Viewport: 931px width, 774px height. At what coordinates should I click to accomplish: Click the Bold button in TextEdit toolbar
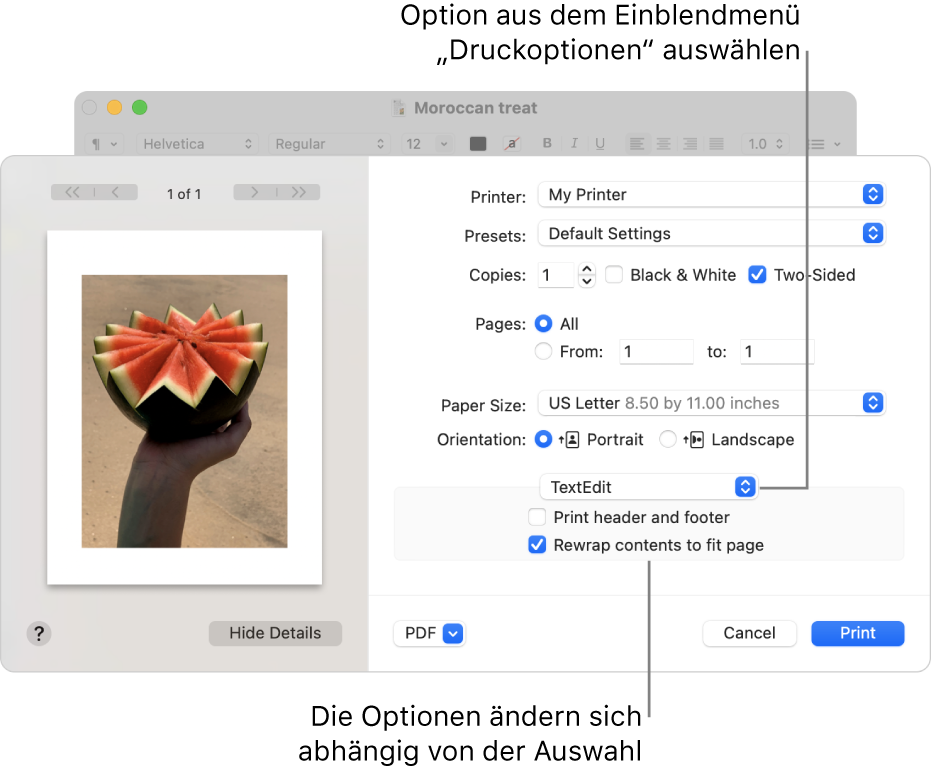547,144
